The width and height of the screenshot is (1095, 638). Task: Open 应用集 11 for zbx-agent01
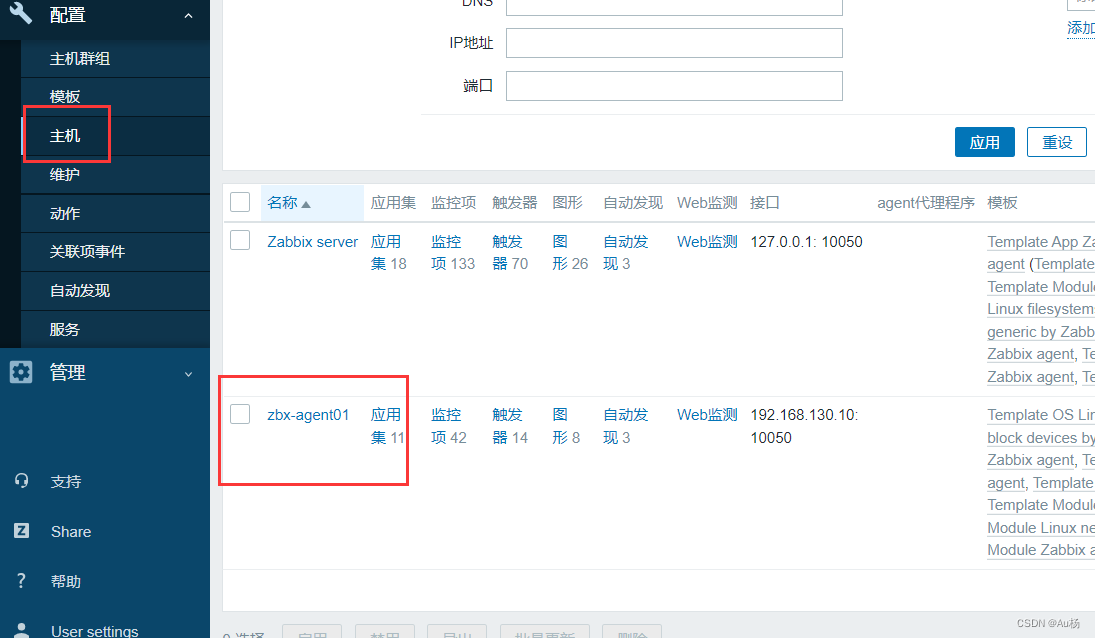[388, 426]
